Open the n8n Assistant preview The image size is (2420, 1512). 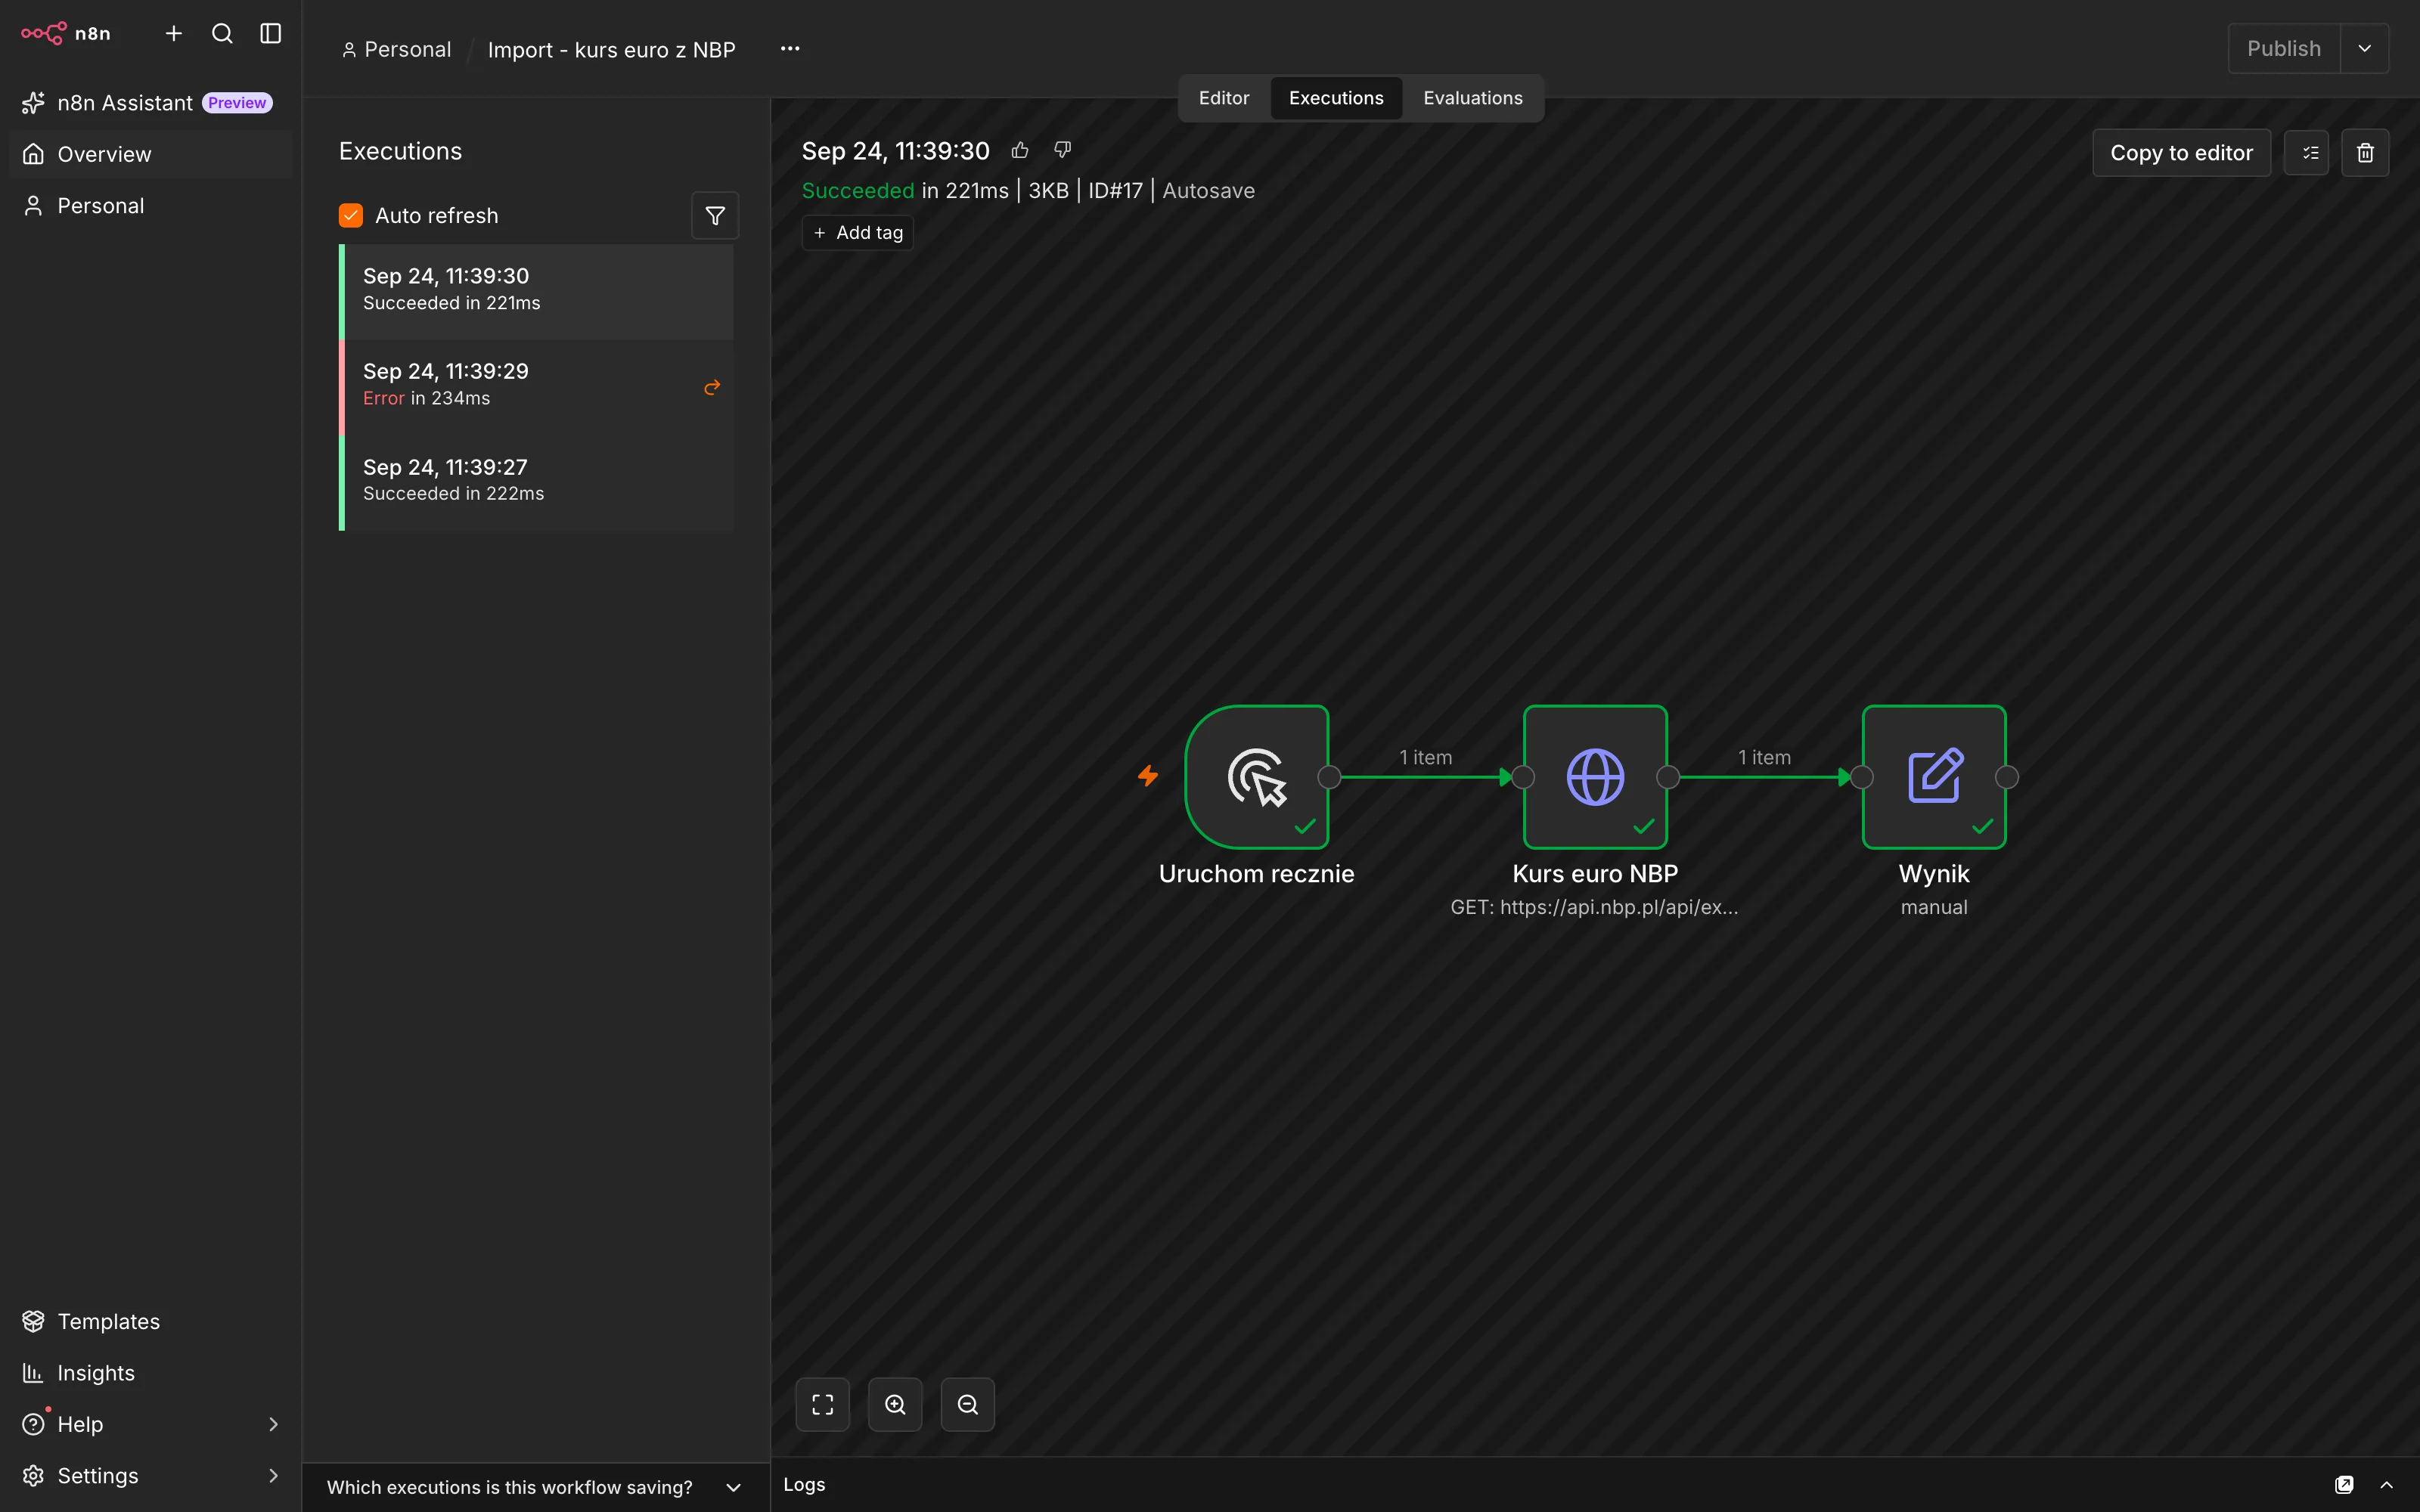(x=150, y=103)
